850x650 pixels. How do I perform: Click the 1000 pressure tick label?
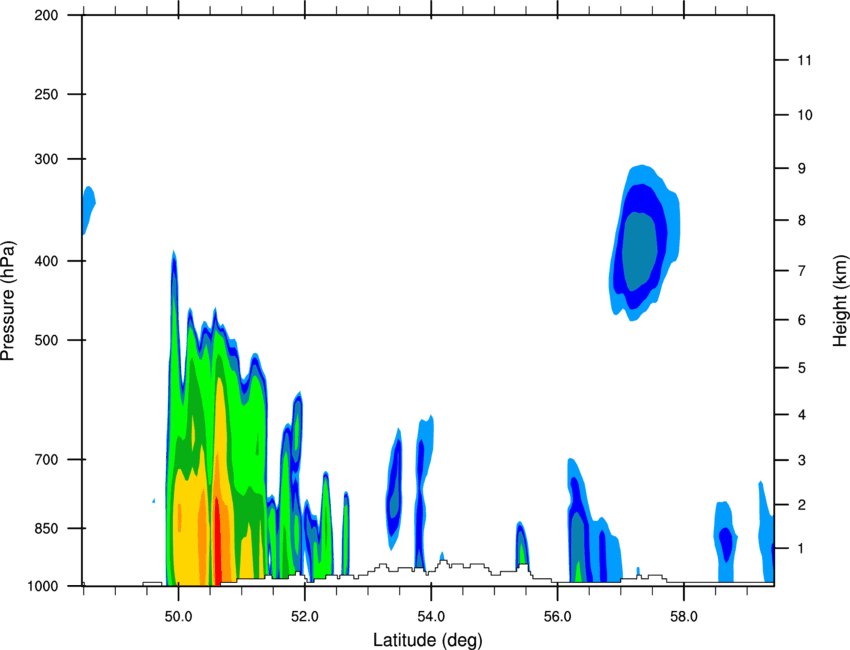pyautogui.click(x=42, y=586)
